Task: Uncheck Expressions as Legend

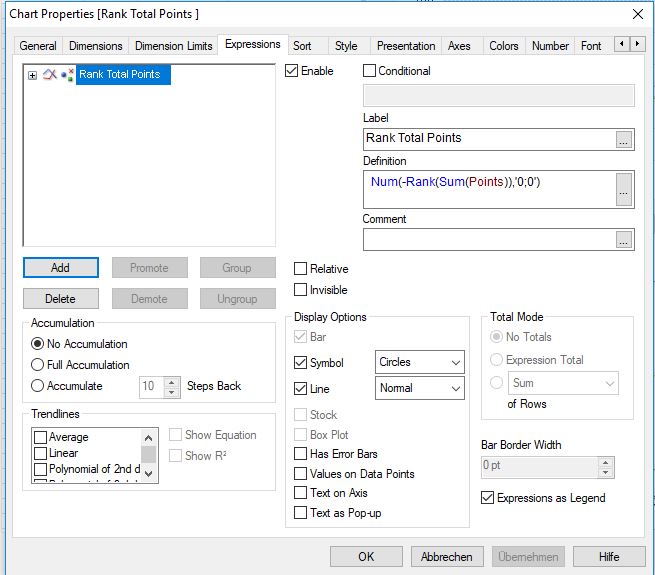Action: [x=488, y=498]
